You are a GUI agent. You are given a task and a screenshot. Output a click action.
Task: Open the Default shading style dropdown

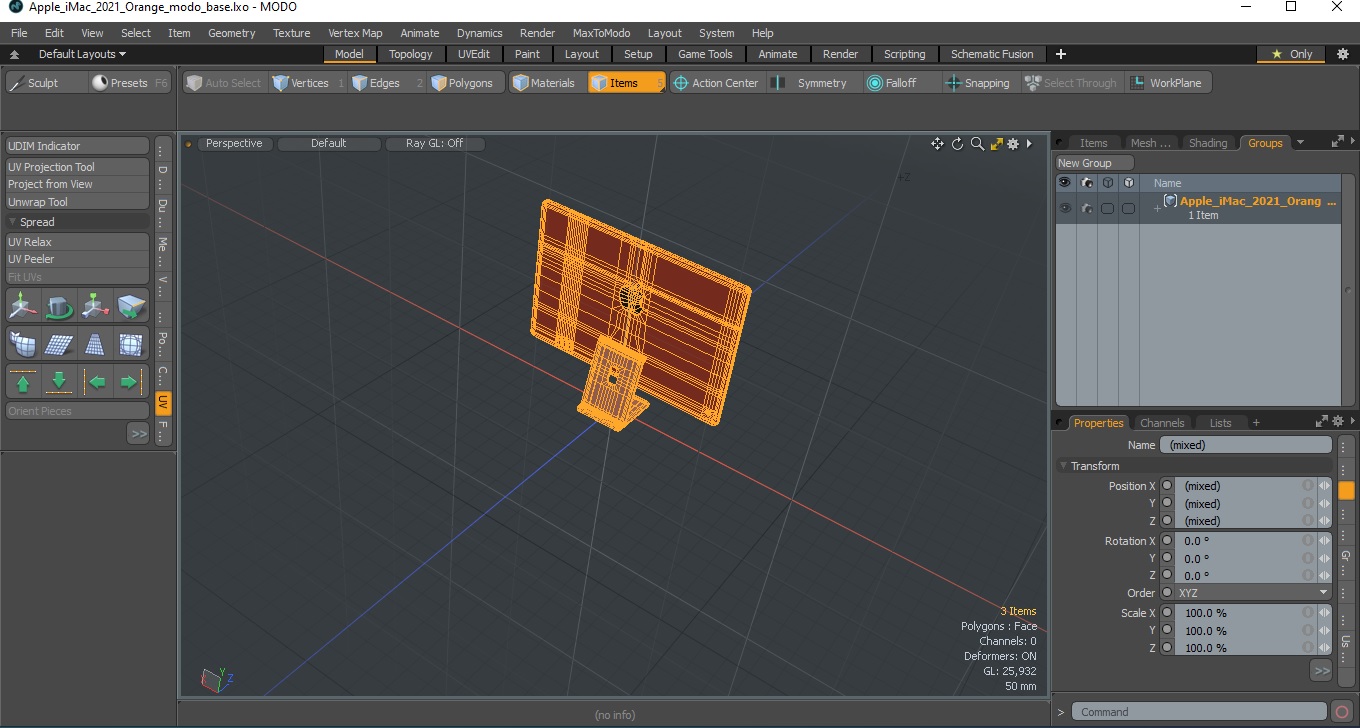(x=329, y=144)
